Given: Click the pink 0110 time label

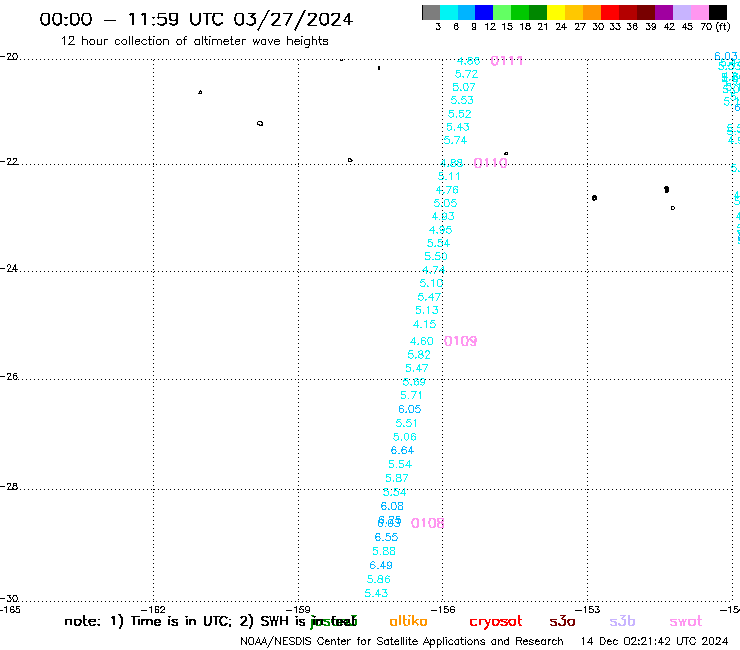Looking at the screenshot, I should click(x=490, y=163).
